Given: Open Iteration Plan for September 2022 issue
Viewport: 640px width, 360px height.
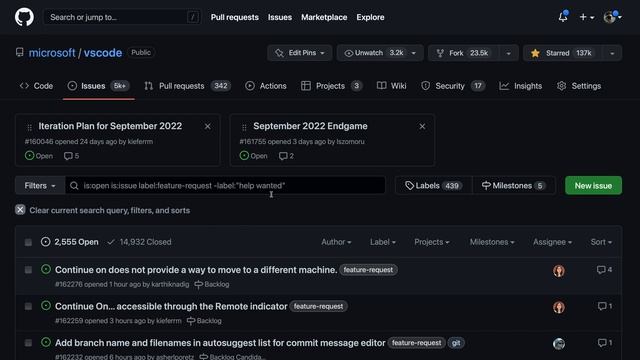Looking at the screenshot, I should [x=110, y=126].
